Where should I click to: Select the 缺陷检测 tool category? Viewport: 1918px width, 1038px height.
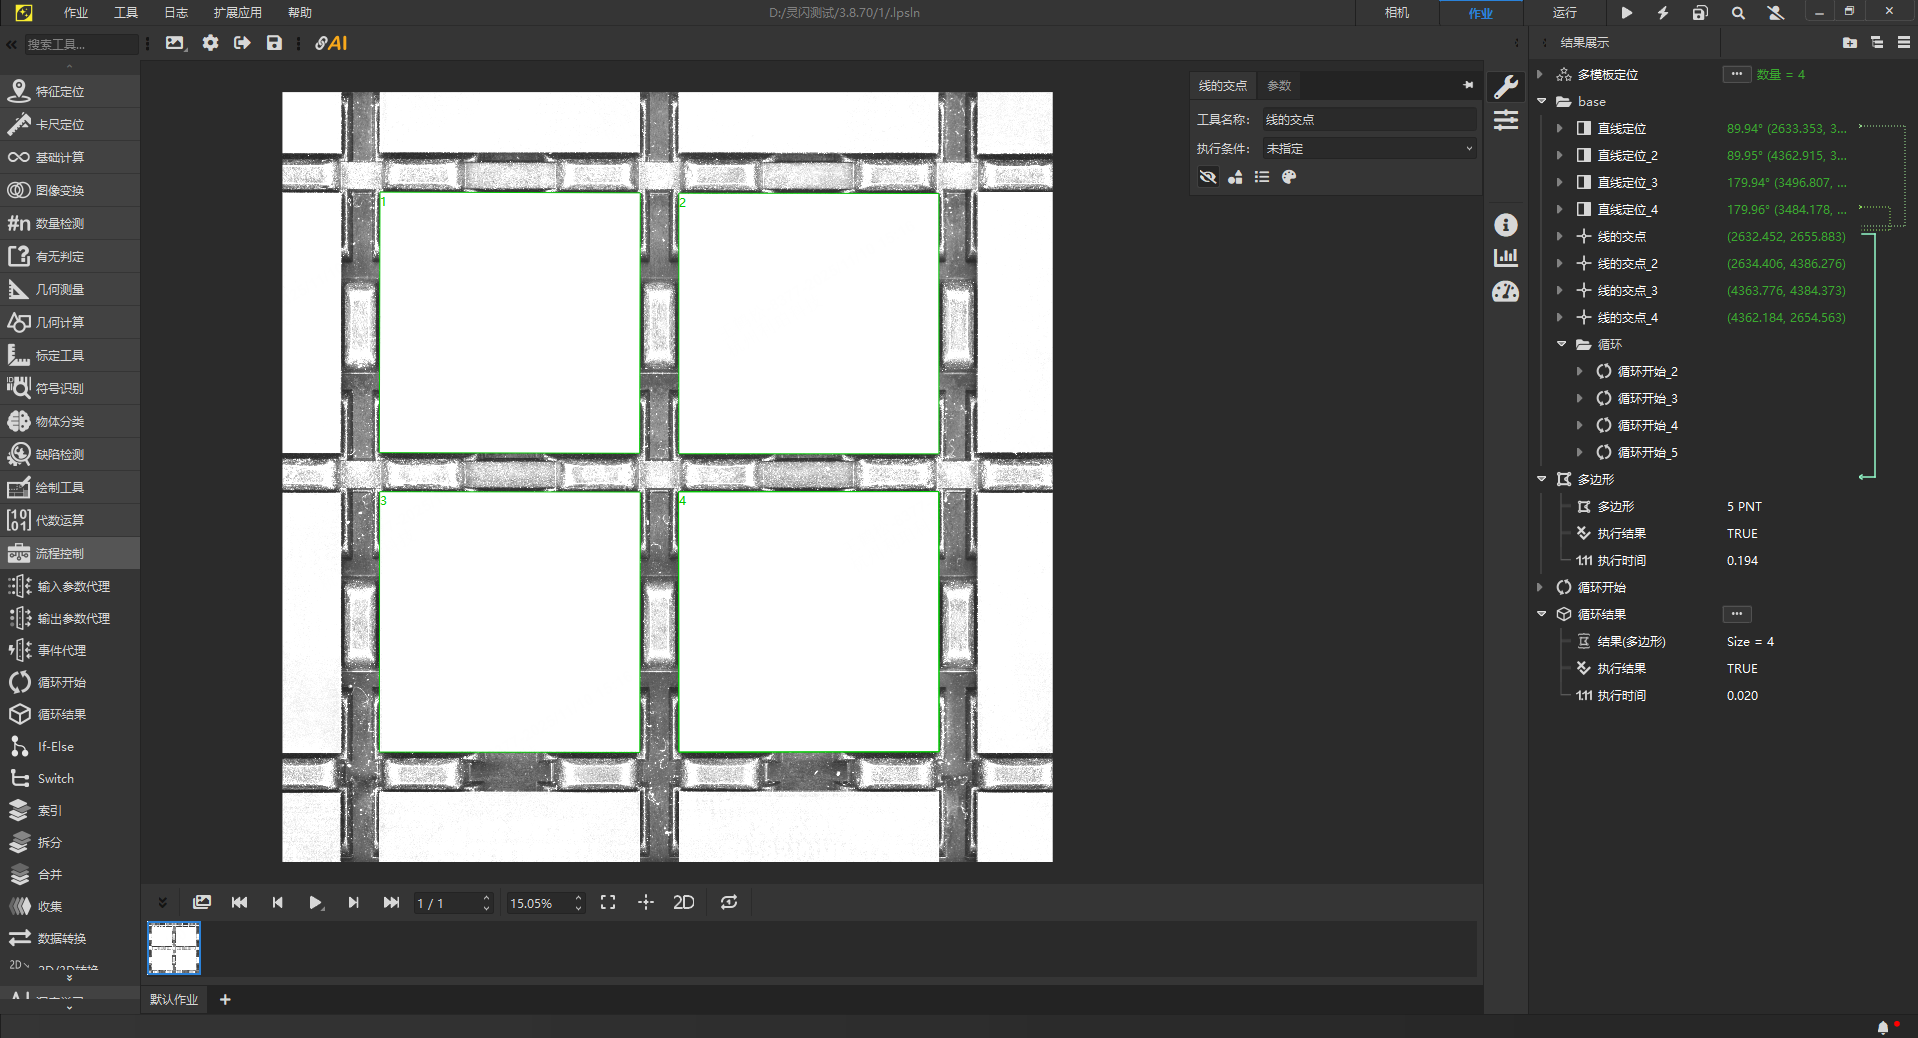[x=60, y=455]
